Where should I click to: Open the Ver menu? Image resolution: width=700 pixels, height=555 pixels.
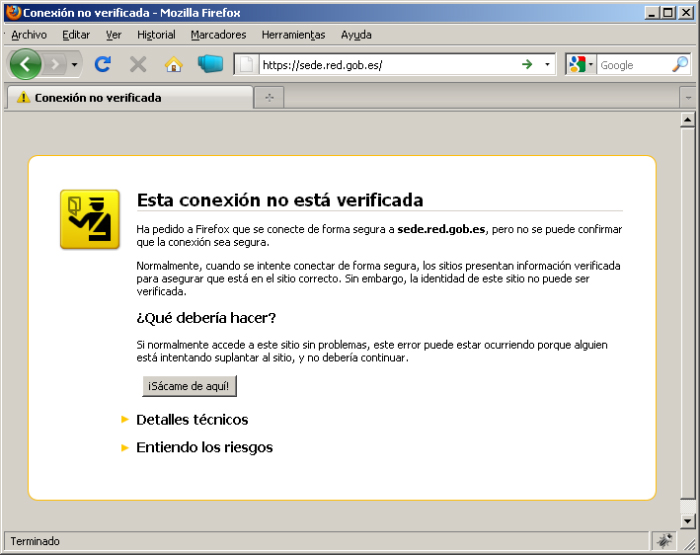(x=113, y=35)
